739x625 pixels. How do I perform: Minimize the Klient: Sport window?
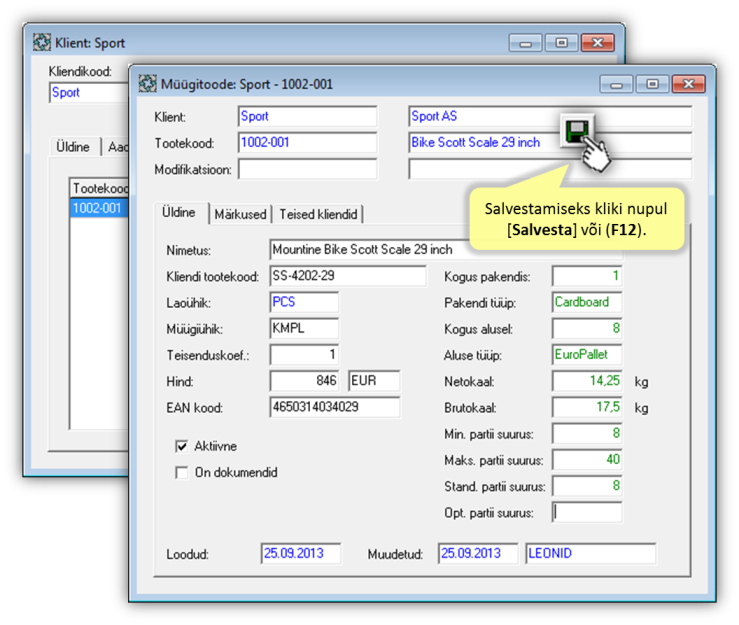pos(526,43)
